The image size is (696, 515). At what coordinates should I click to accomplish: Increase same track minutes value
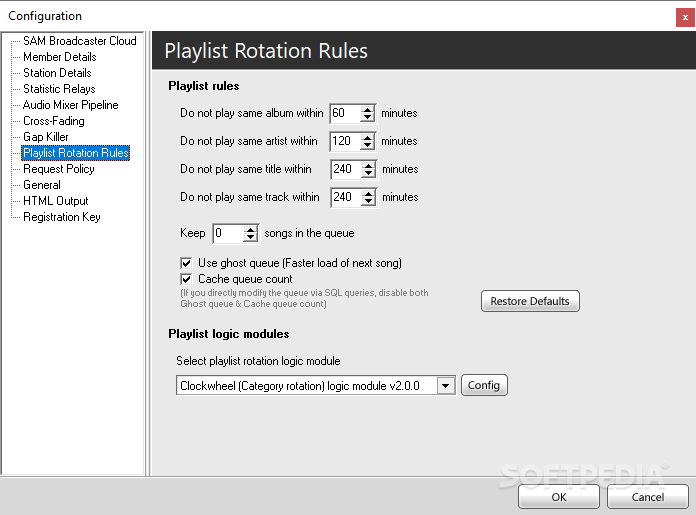[368, 194]
